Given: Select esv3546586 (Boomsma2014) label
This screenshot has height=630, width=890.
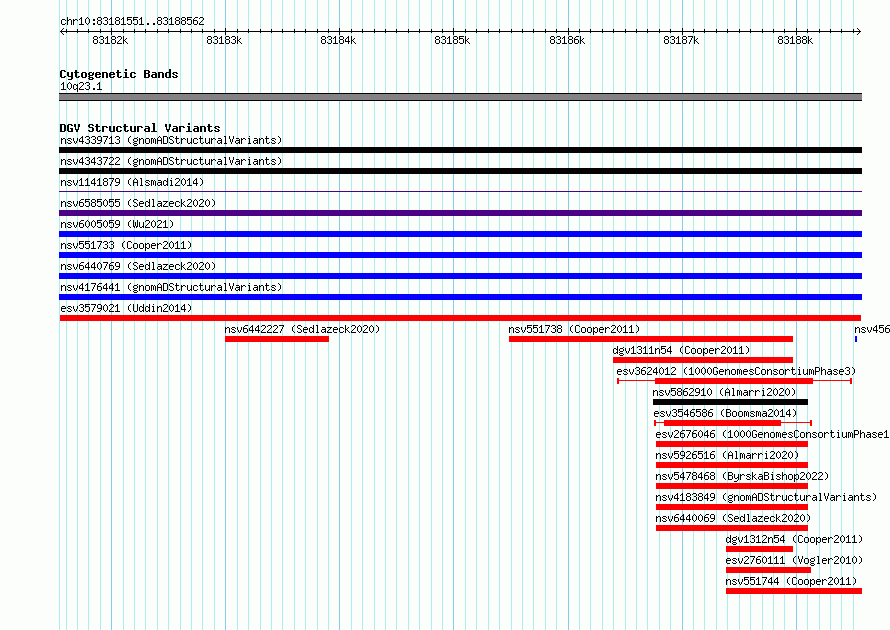Looking at the screenshot, I should tap(725, 413).
